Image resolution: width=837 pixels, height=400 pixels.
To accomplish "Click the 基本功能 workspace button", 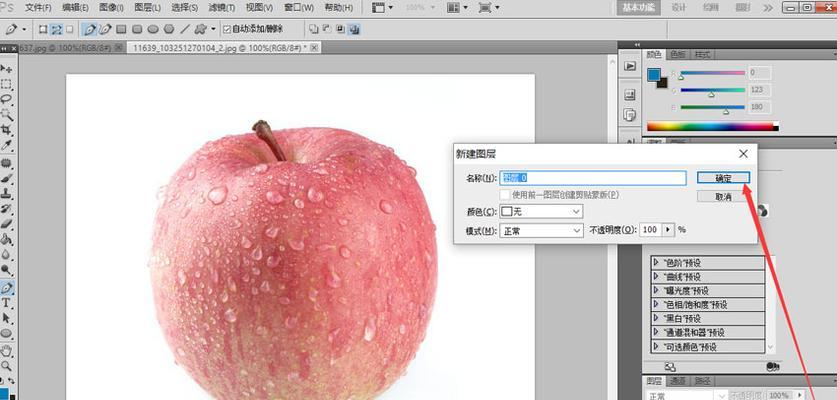I will pos(638,7).
